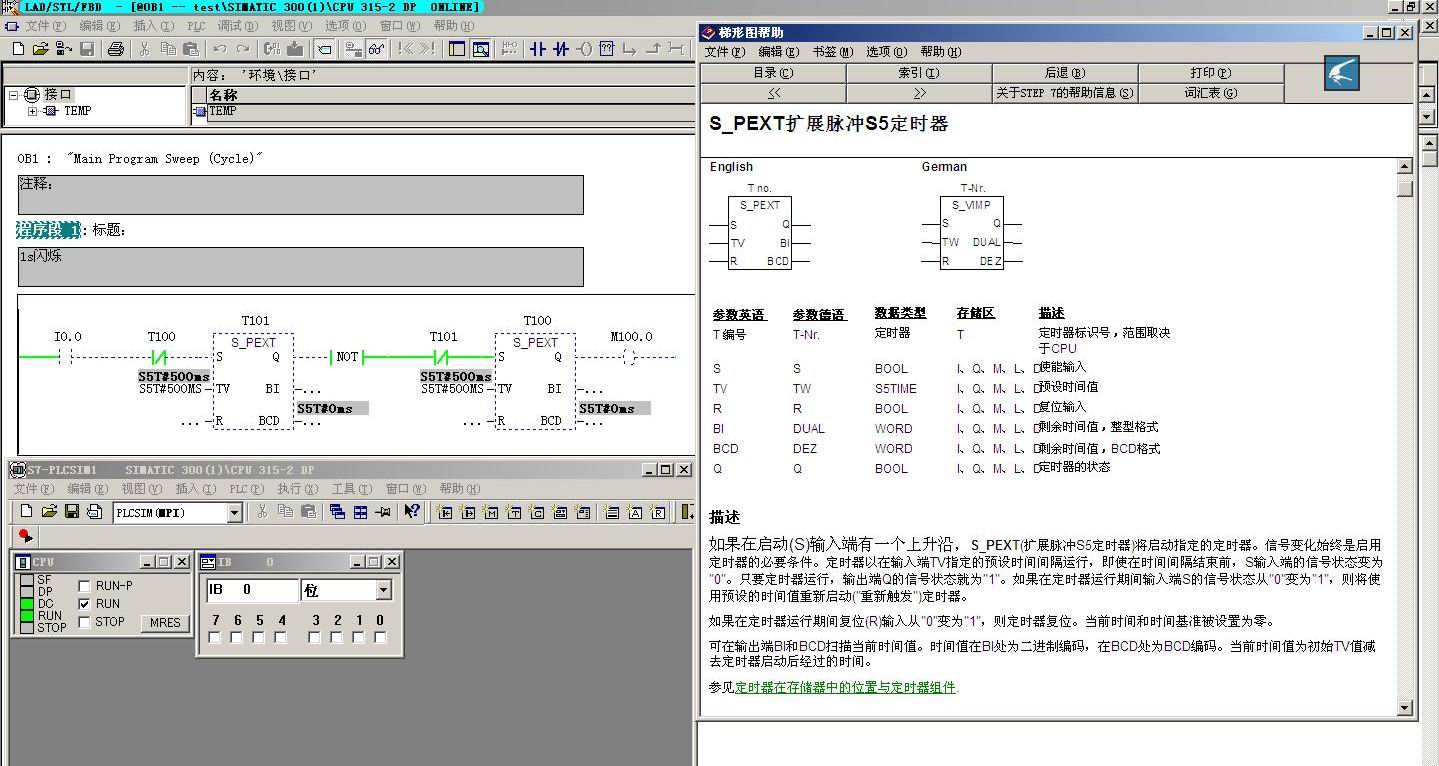Toggle bit 4 checkbox of IB 0
This screenshot has width=1439, height=766.
(282, 638)
